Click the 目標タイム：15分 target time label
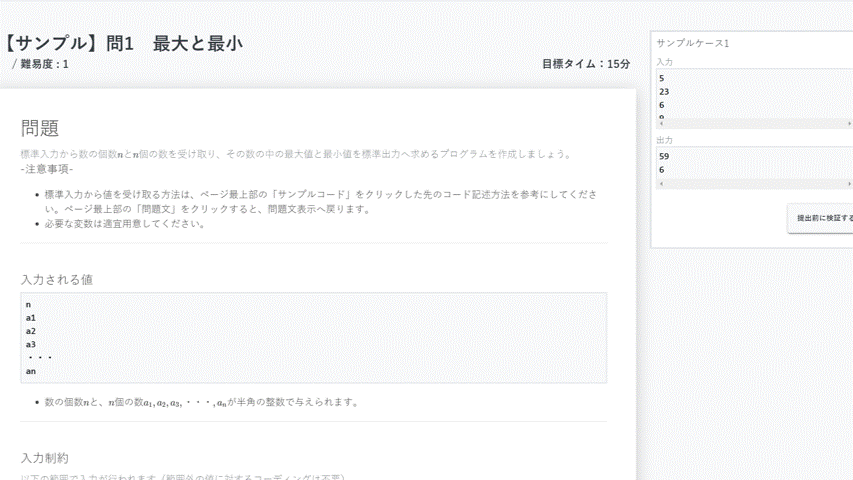 click(586, 64)
